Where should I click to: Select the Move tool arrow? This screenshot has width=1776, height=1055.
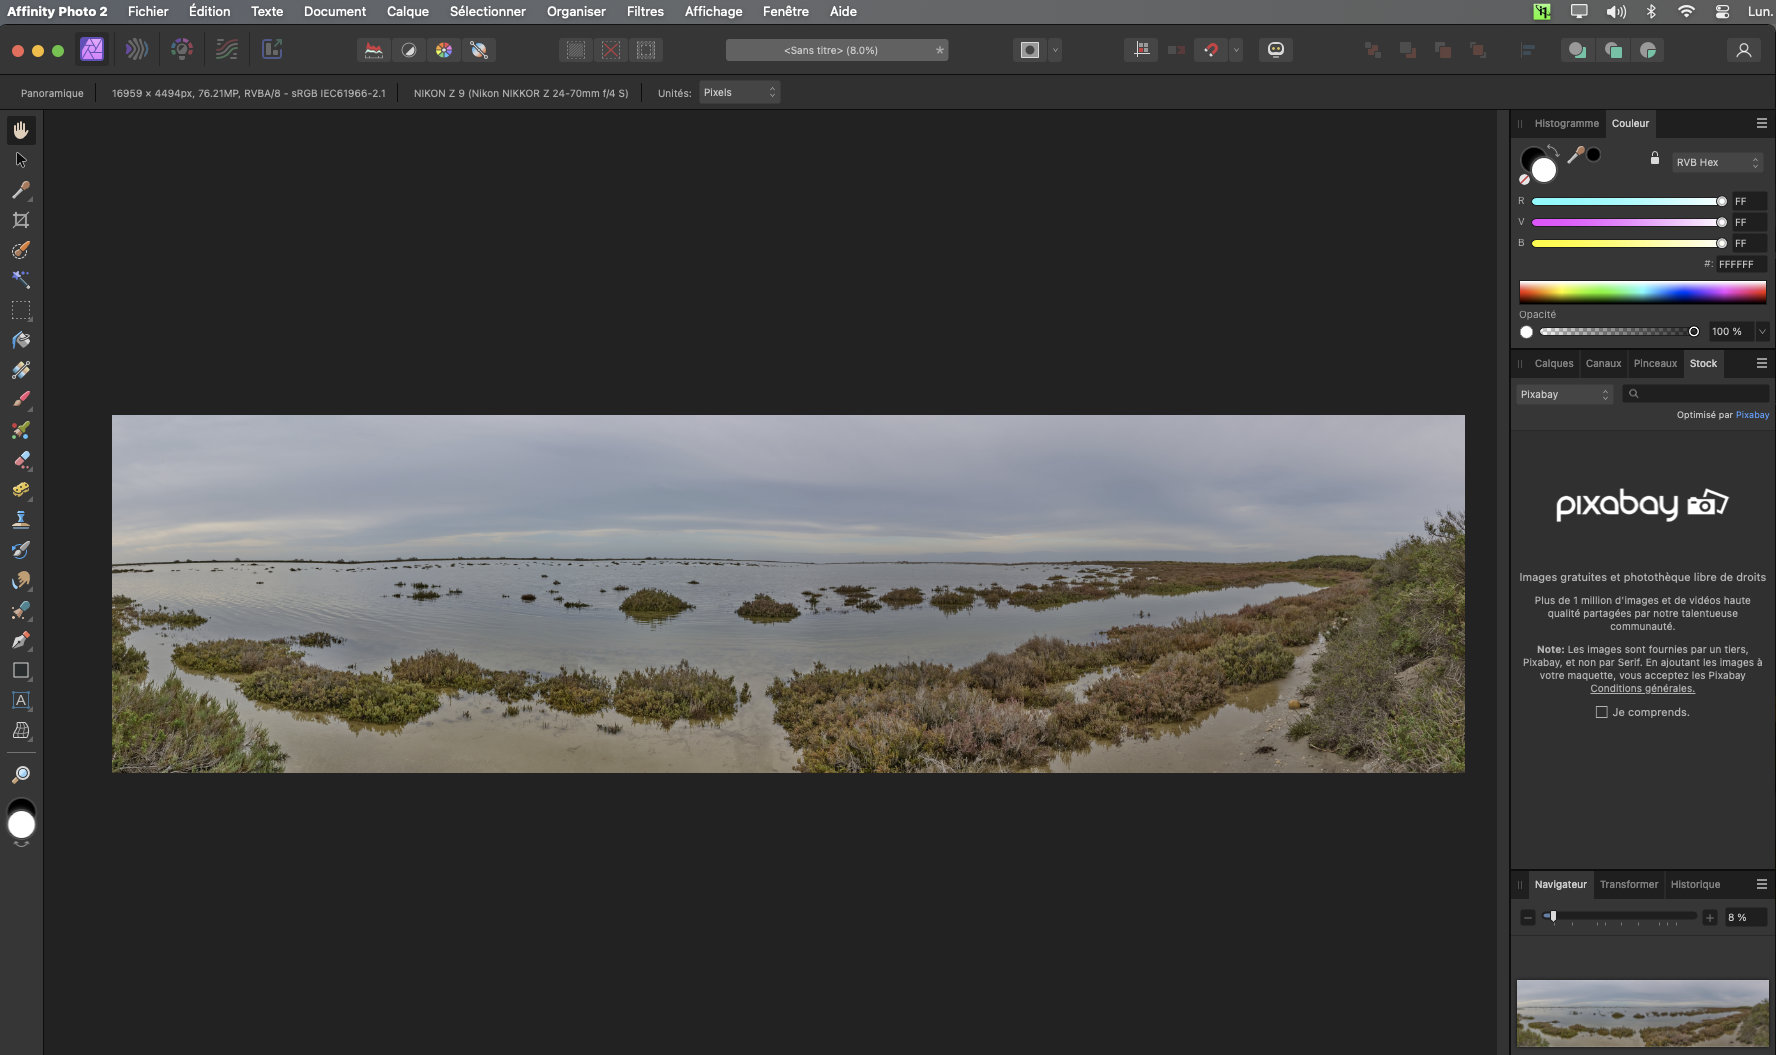pyautogui.click(x=21, y=160)
